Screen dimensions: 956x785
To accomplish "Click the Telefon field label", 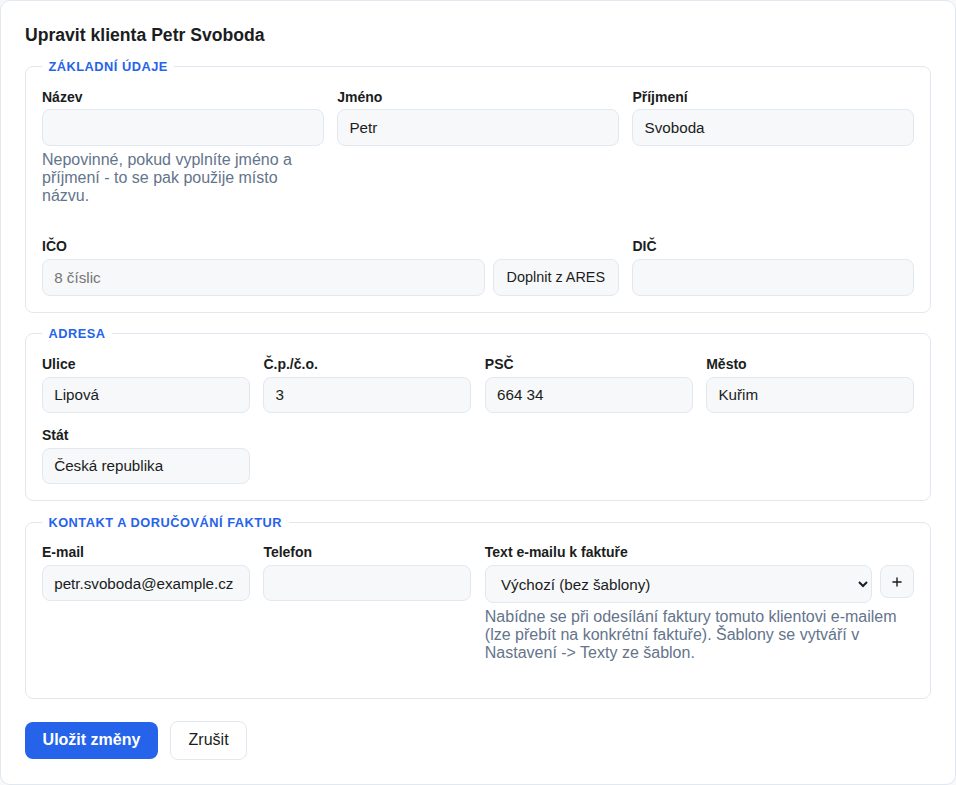I will [x=288, y=552].
